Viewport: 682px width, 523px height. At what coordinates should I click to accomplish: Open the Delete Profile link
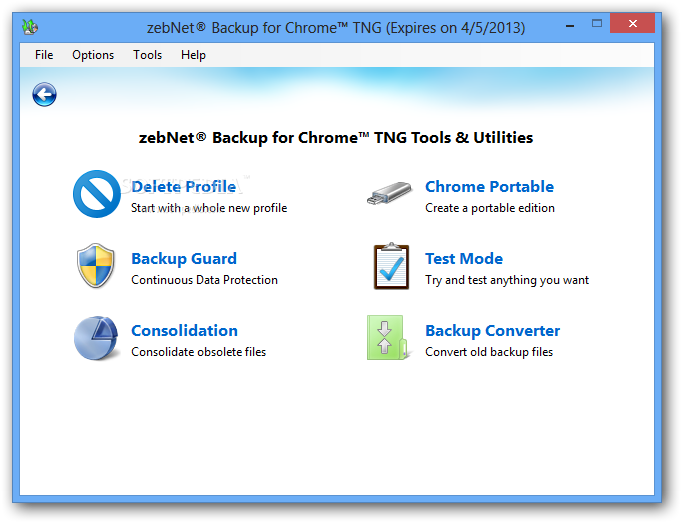click(x=184, y=187)
